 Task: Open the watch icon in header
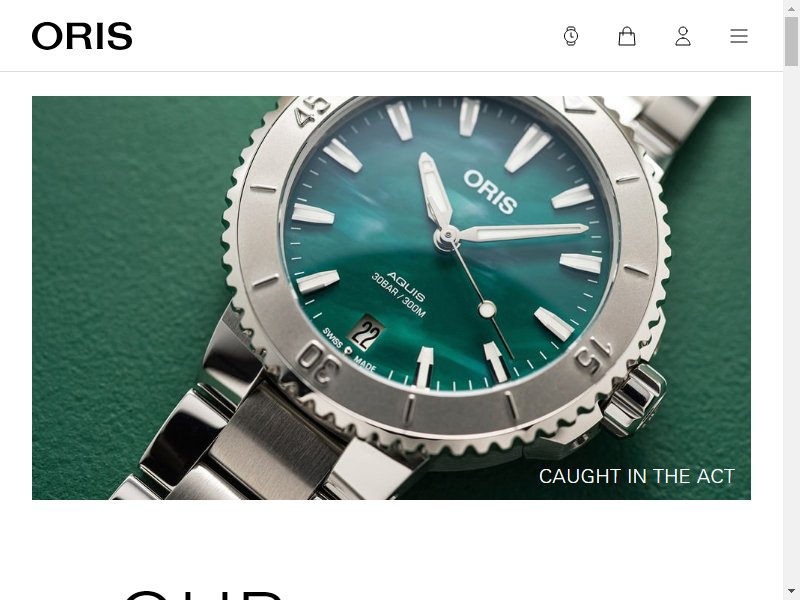point(571,36)
